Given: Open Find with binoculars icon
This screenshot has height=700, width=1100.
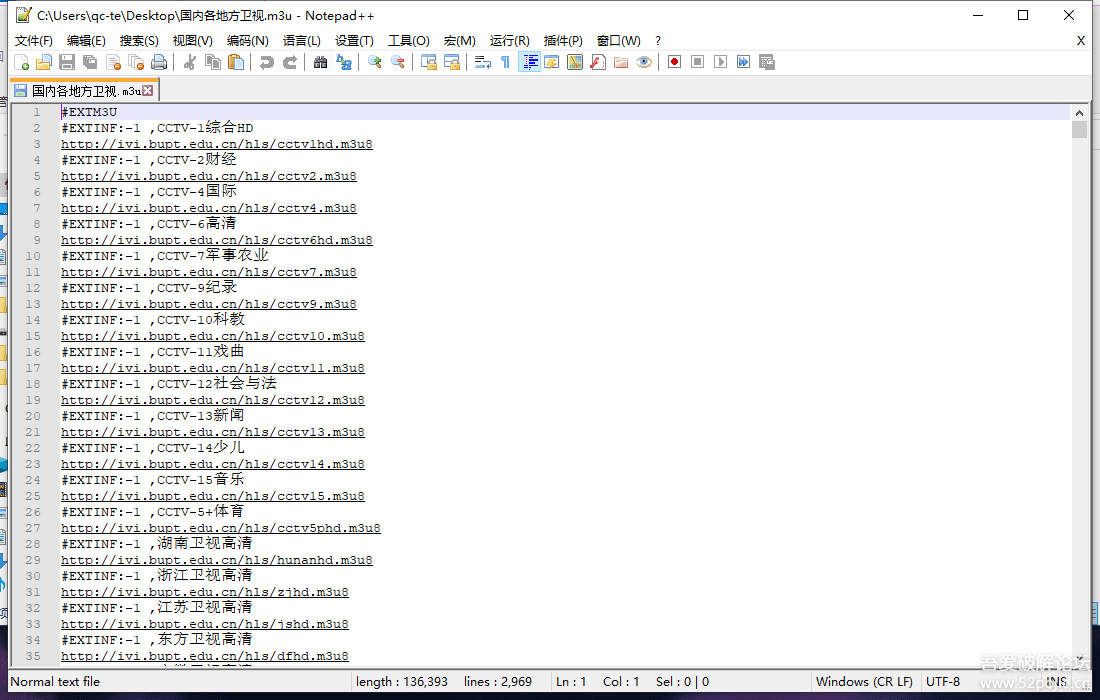Looking at the screenshot, I should (x=321, y=62).
